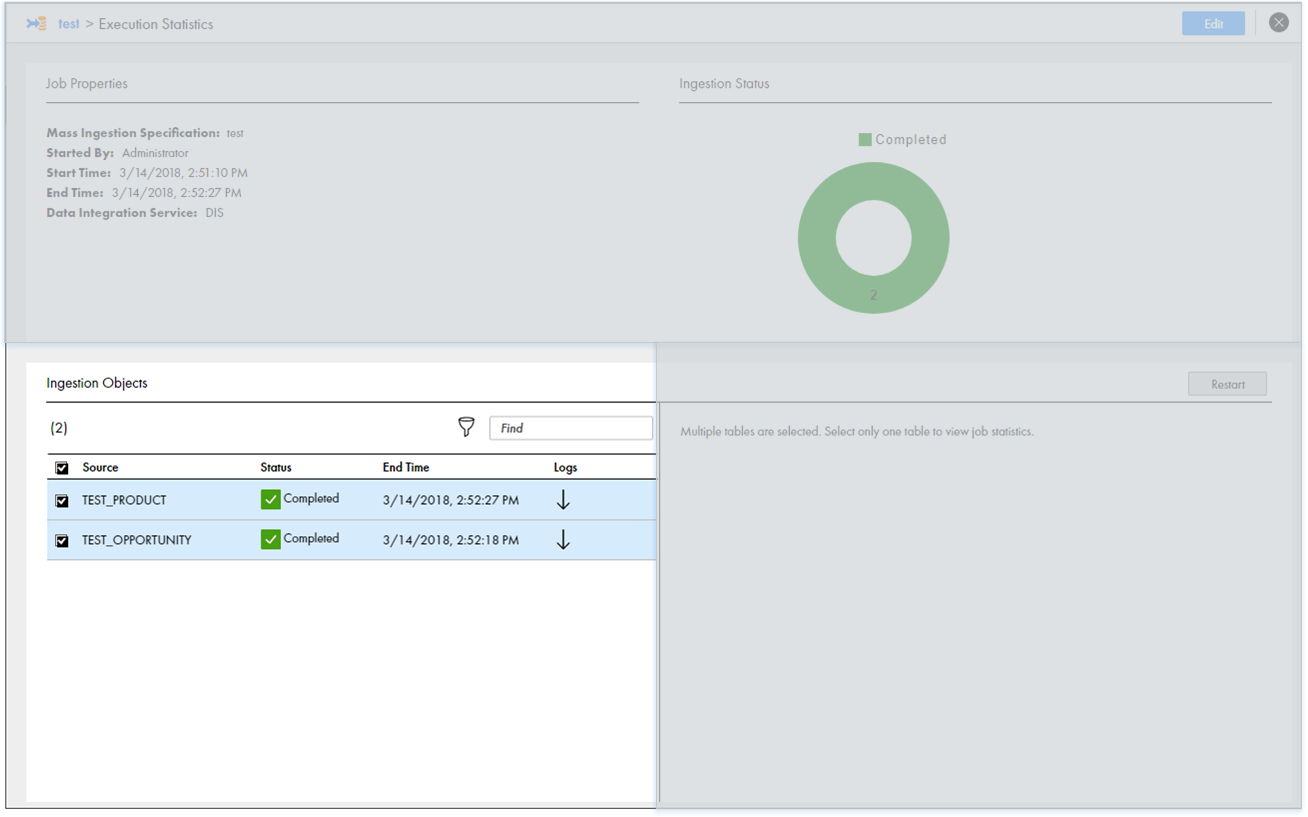Sort by the Source column header
This screenshot has height=817, width=1308.
coord(100,467)
